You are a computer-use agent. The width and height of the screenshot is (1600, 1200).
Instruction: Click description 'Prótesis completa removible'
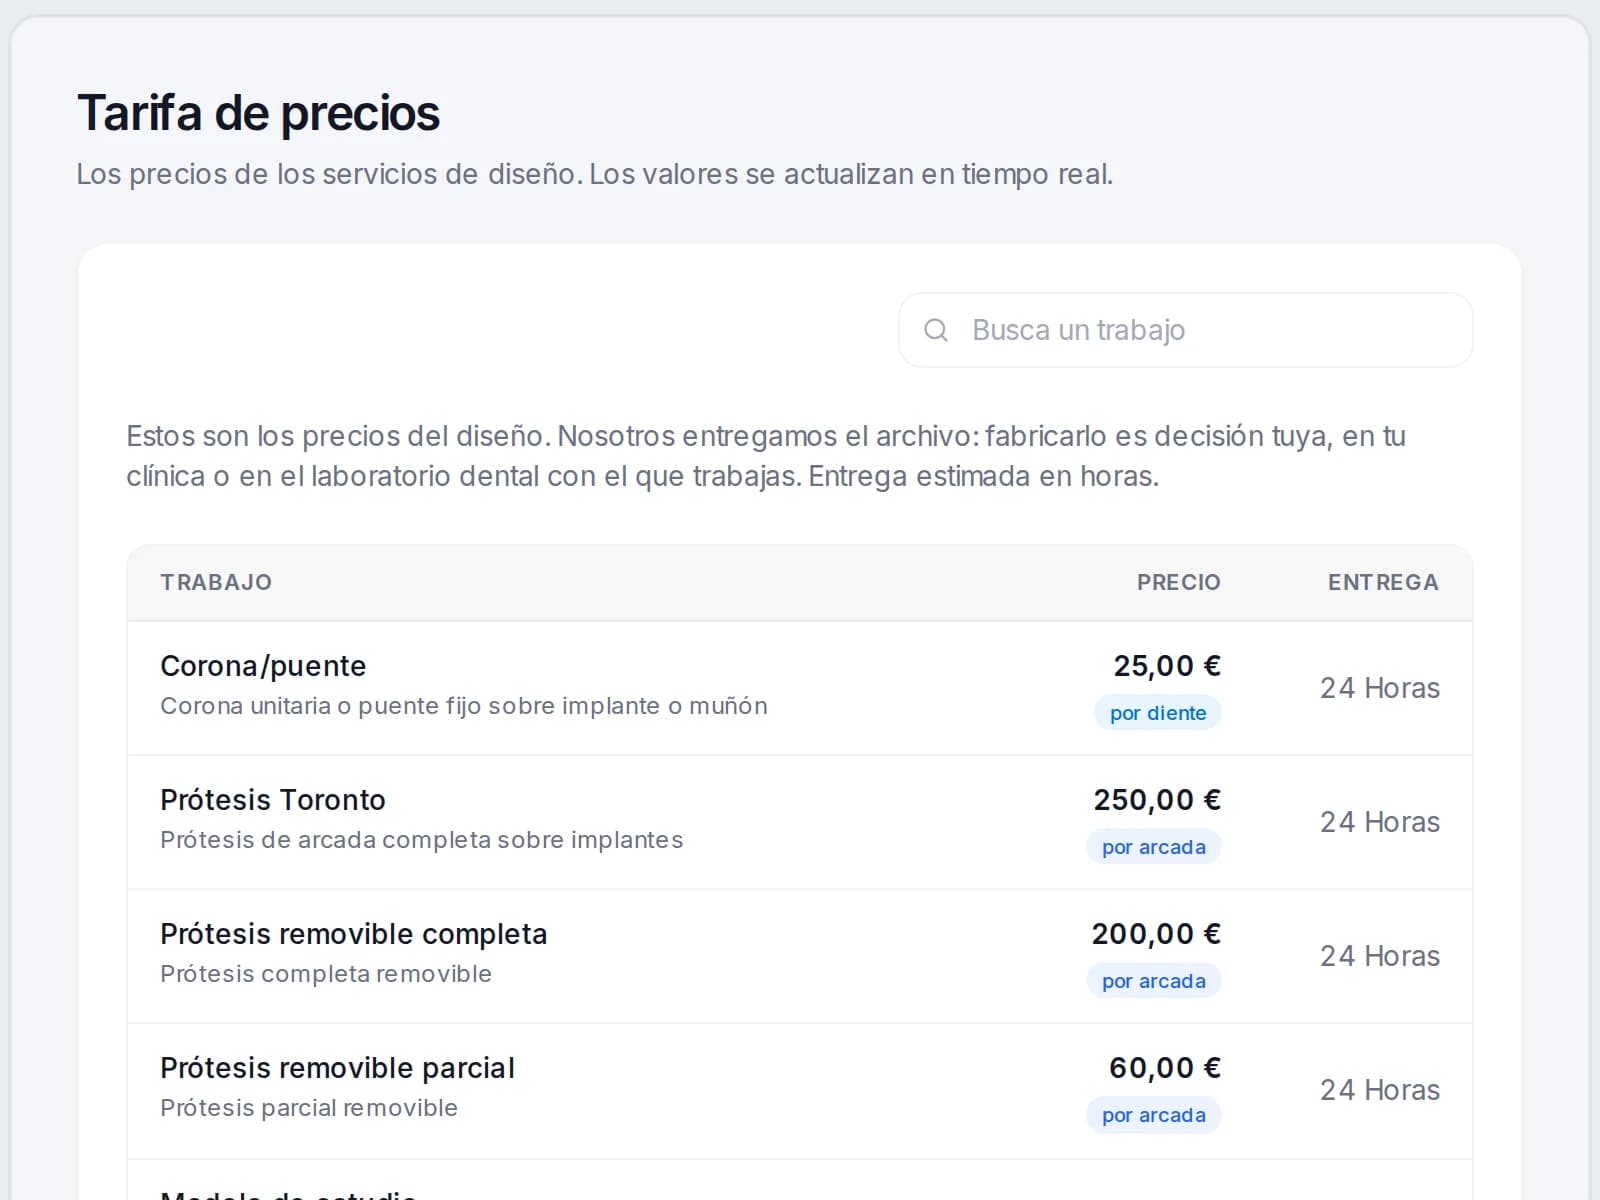[326, 974]
